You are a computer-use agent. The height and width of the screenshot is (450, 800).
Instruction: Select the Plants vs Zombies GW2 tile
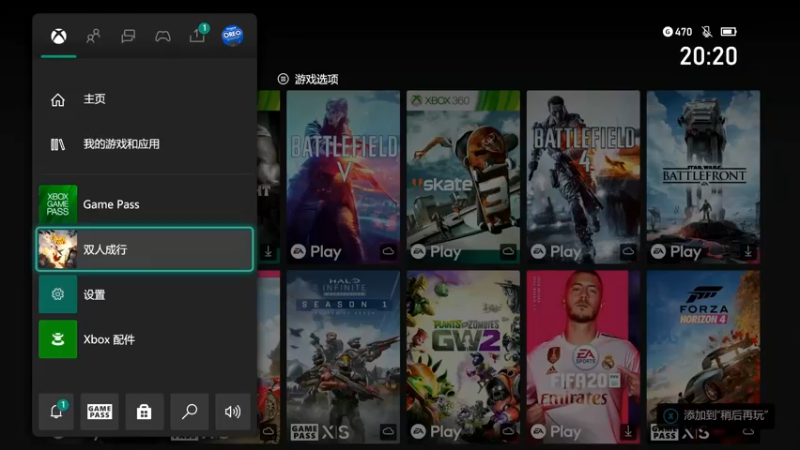[x=463, y=357]
